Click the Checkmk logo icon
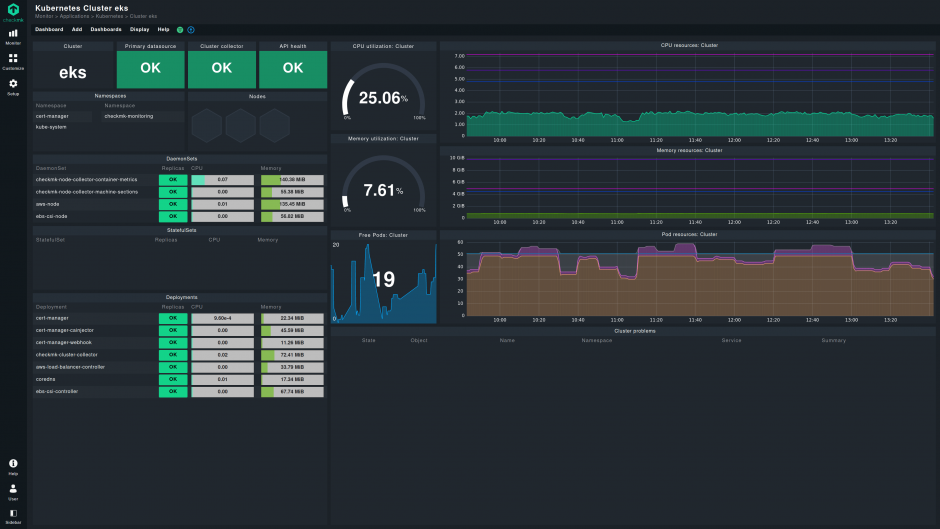 pyautogui.click(x=13, y=10)
